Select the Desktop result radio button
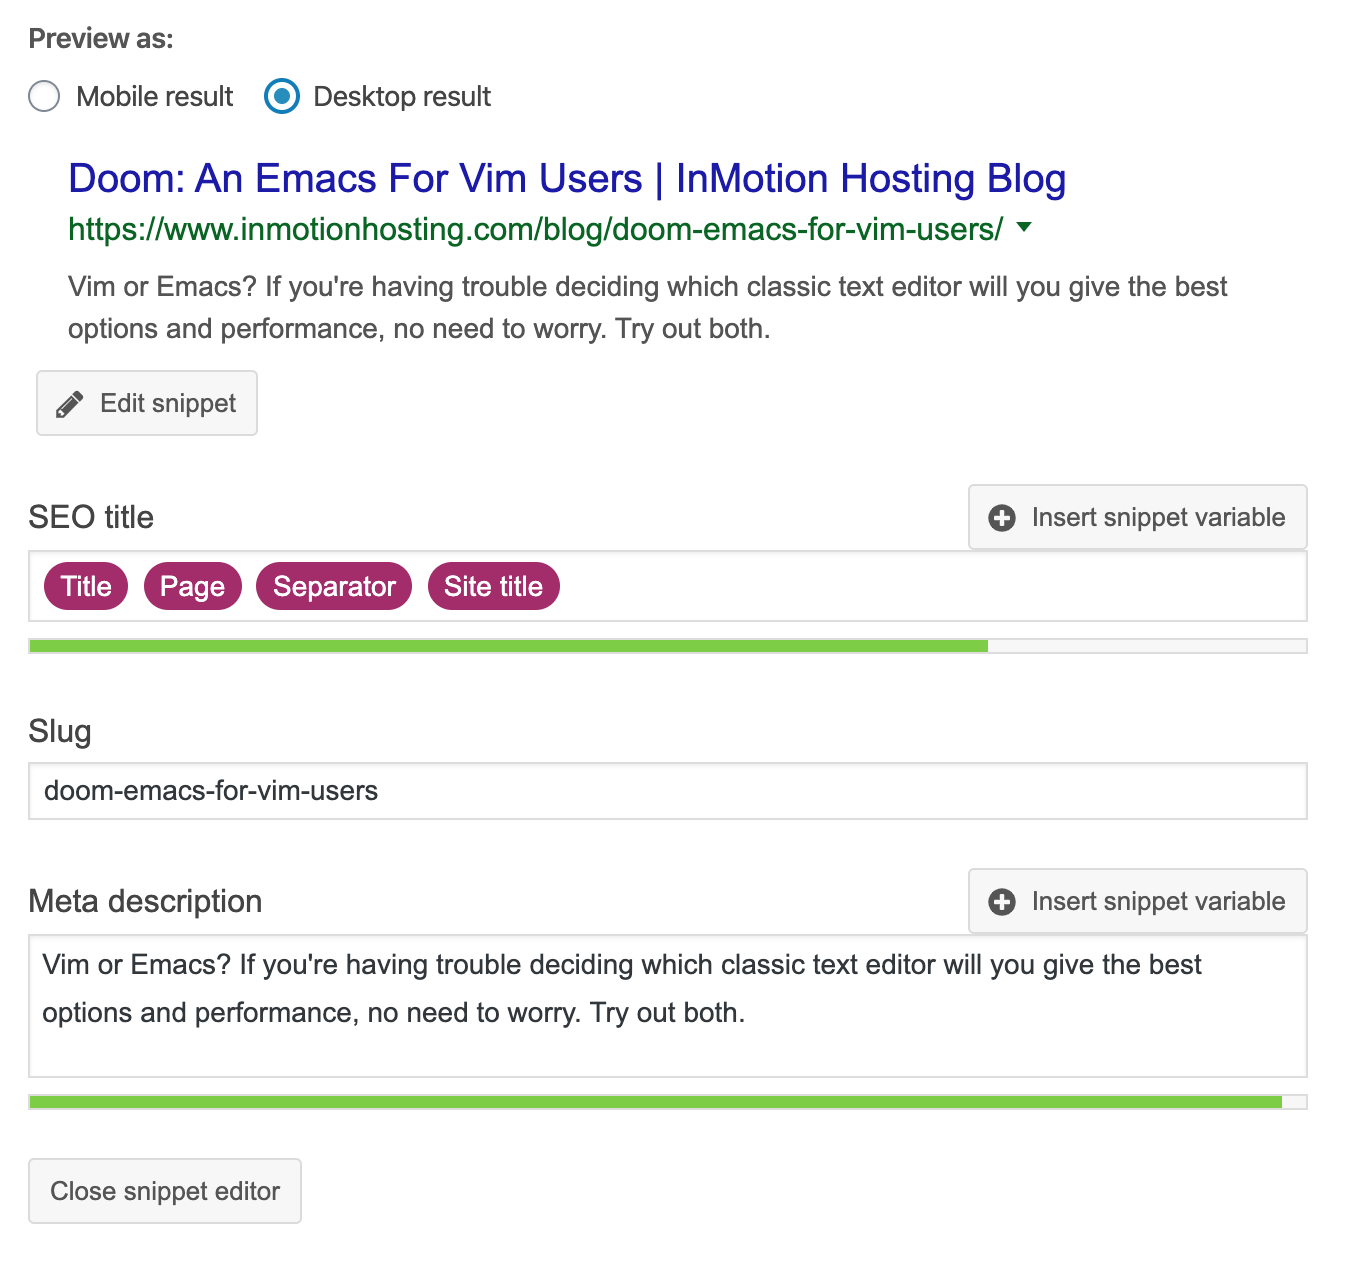Image resolution: width=1366 pixels, height=1266 pixels. click(x=282, y=97)
